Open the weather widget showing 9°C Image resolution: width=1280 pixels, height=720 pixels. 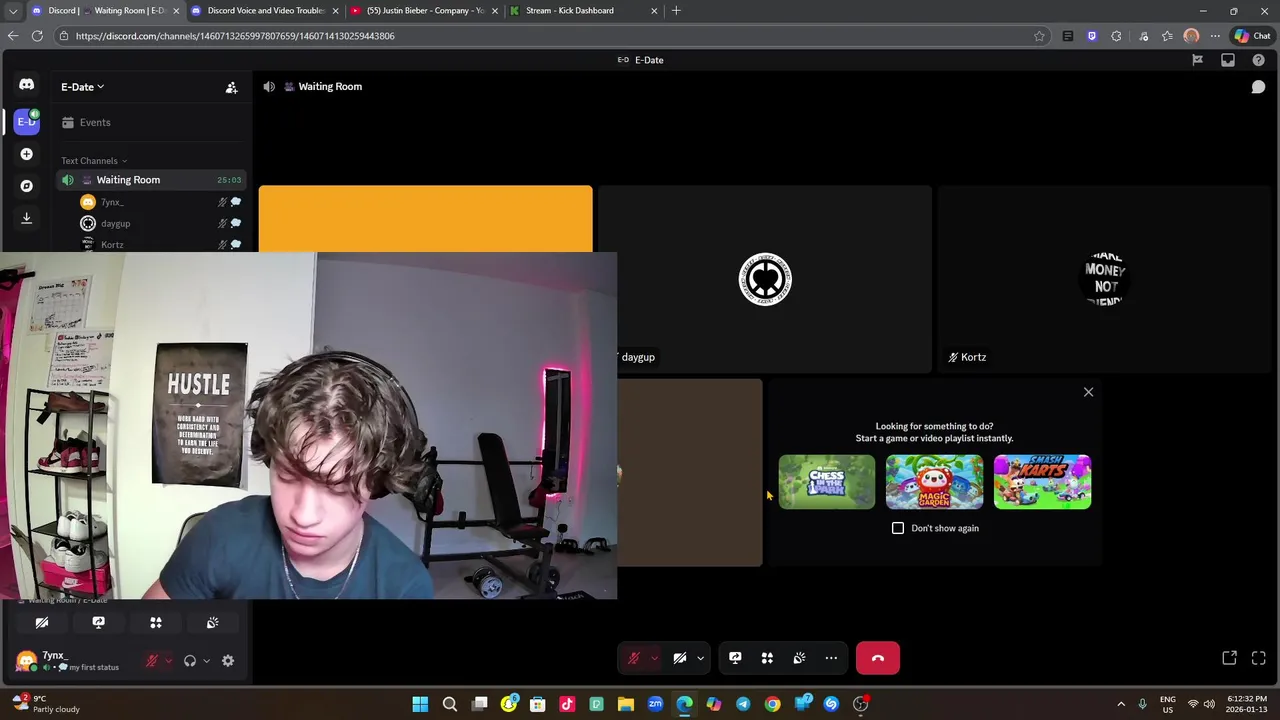pos(46,704)
